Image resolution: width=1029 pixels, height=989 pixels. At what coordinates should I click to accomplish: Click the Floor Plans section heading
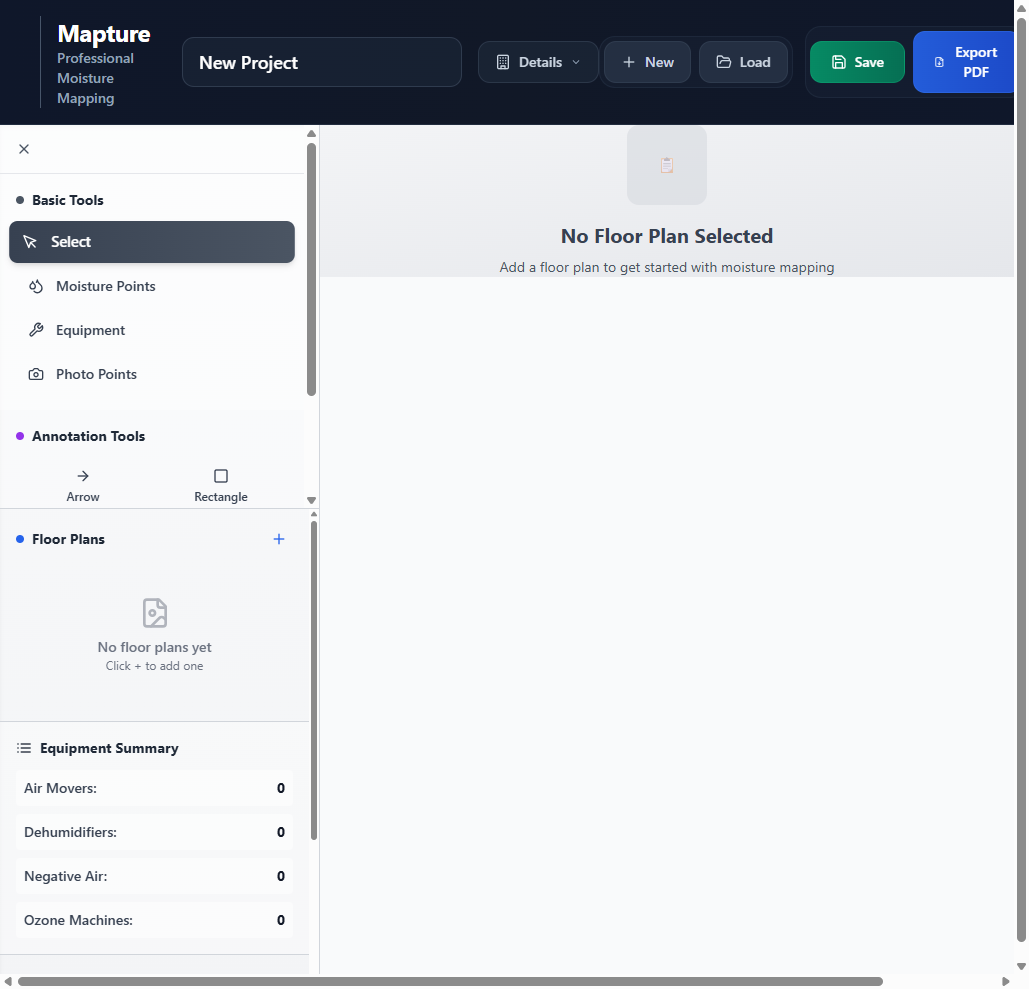(x=68, y=539)
